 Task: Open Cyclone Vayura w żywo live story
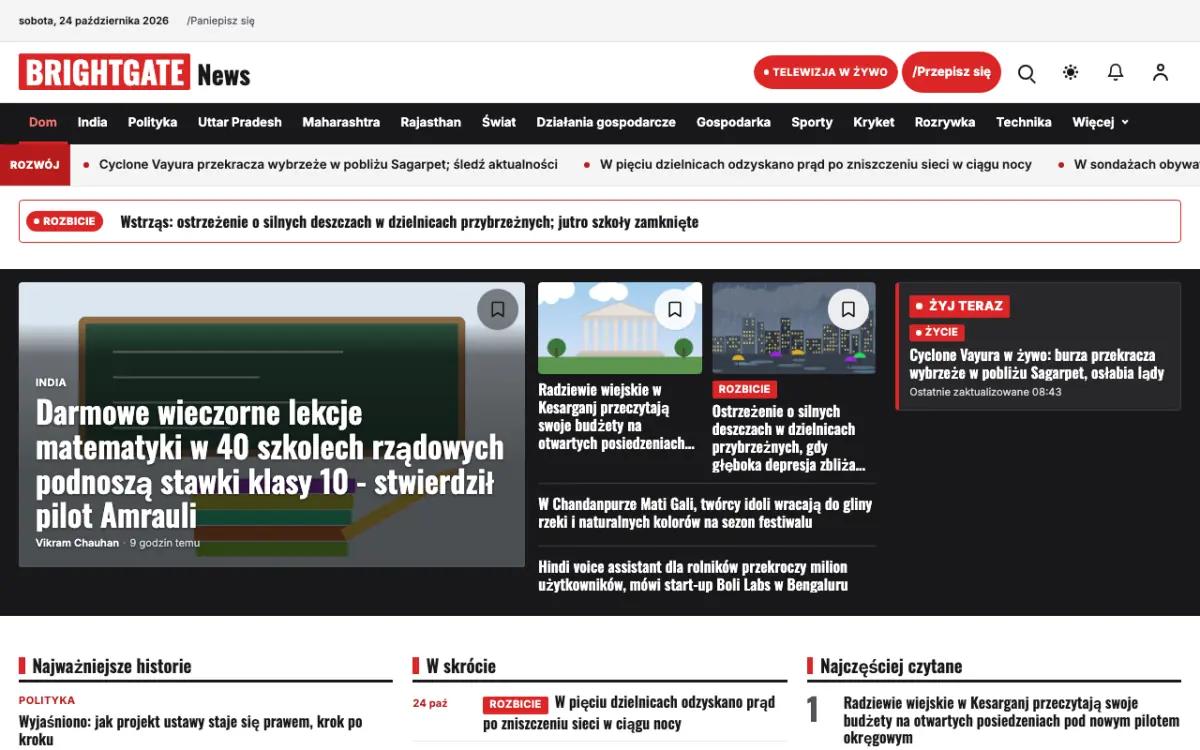point(1037,364)
